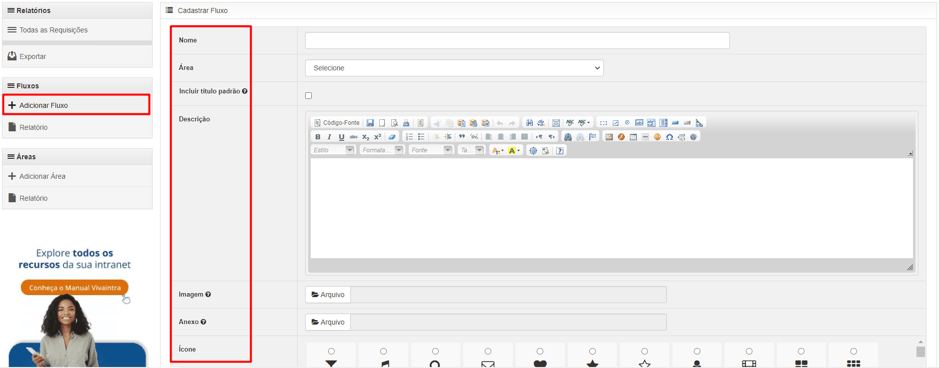Open the Find tool (binoculars icon)
Viewport: 939px width, 368px height.
point(529,123)
